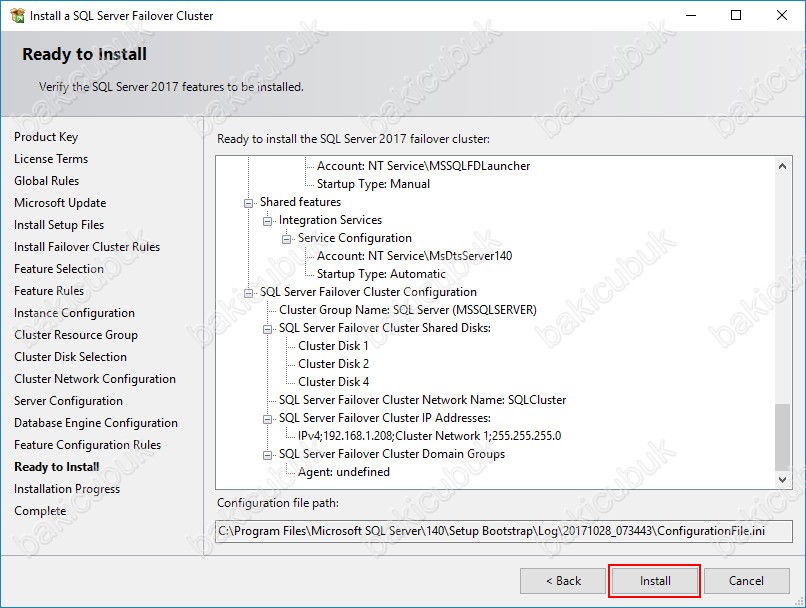The width and height of the screenshot is (806, 608).
Task: Select the Install Failover Cluster Rules step
Action: [87, 247]
